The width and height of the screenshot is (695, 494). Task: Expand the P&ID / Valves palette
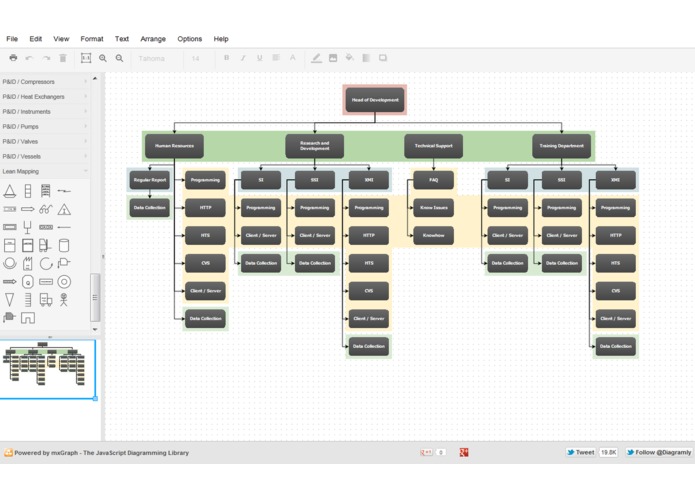pos(45,141)
